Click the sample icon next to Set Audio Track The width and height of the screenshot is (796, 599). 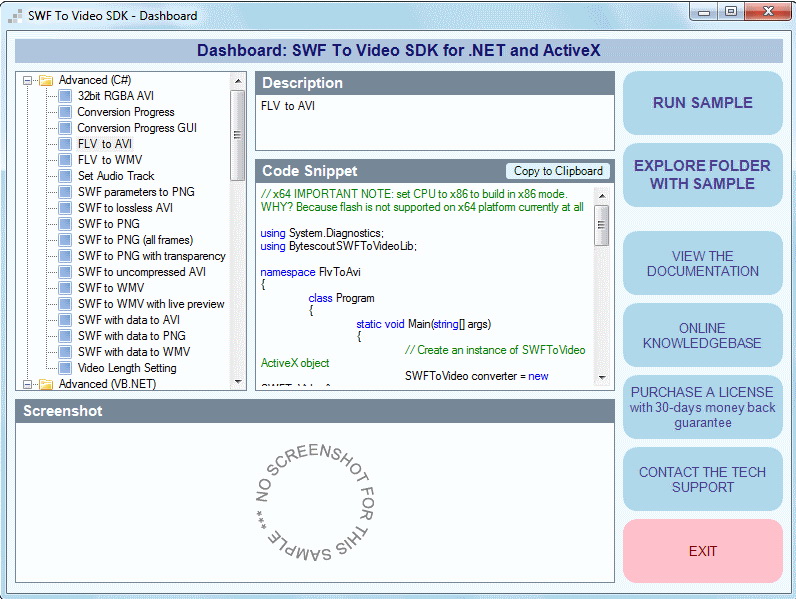[66, 176]
